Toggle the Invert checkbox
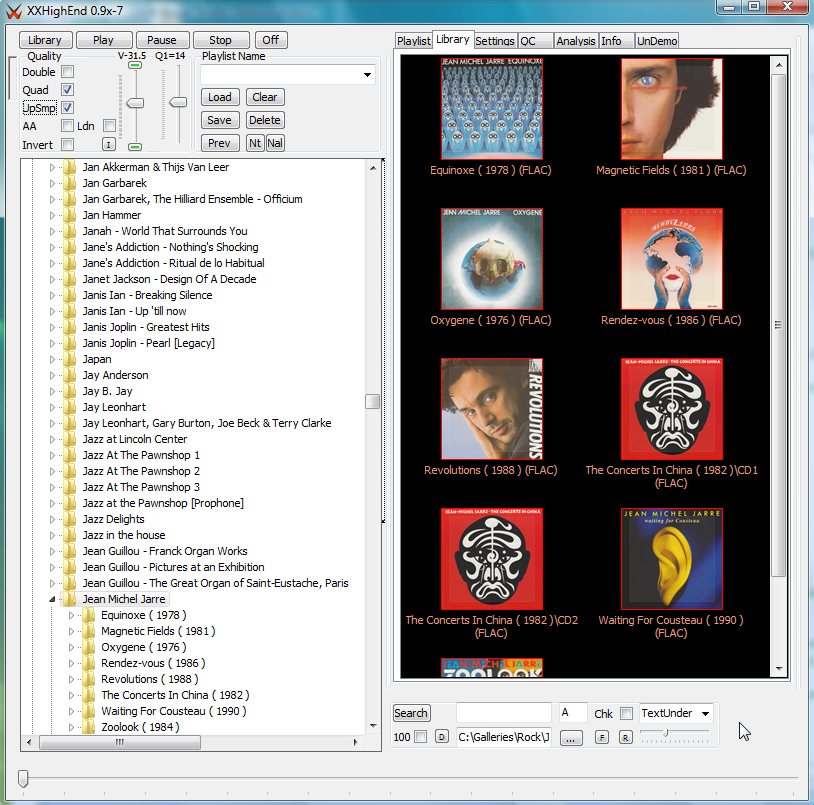Viewport: 814px width, 805px height. click(x=67, y=144)
